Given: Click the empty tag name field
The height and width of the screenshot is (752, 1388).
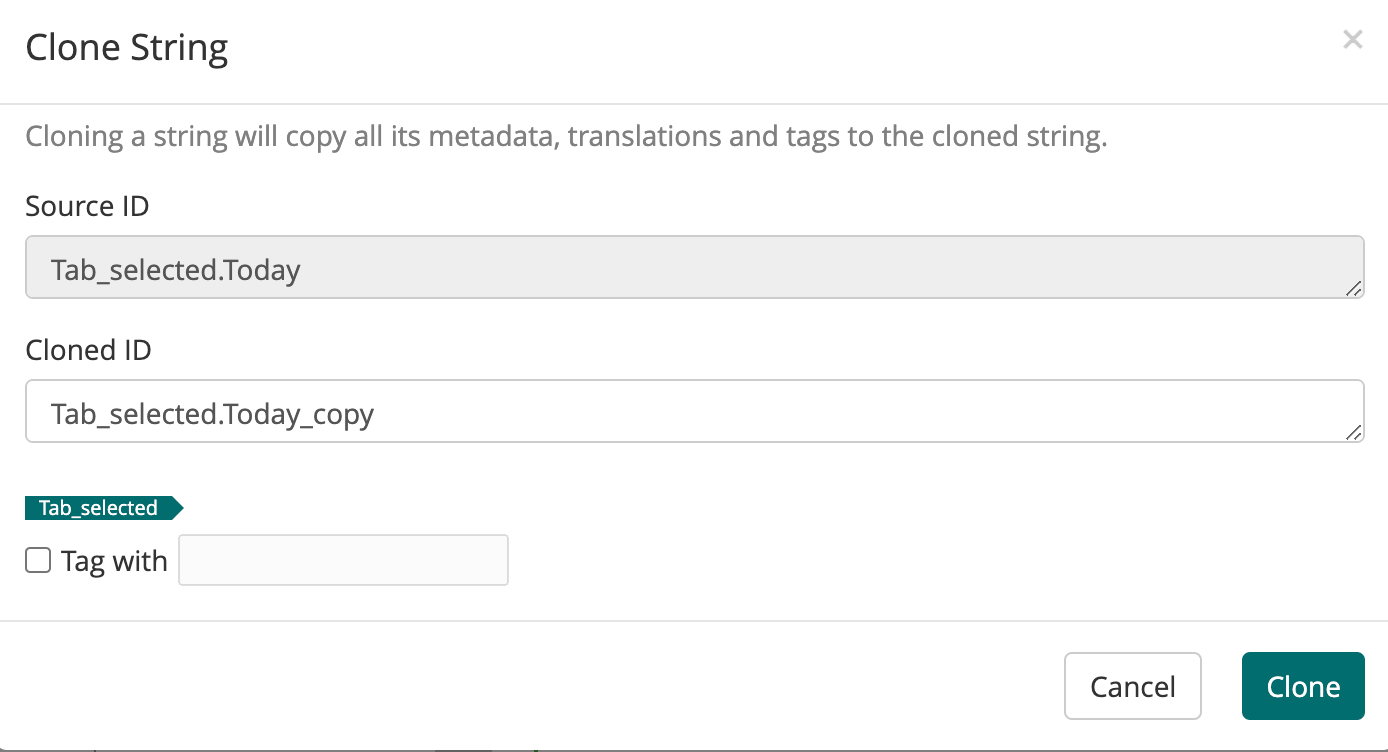Looking at the screenshot, I should [x=343, y=560].
